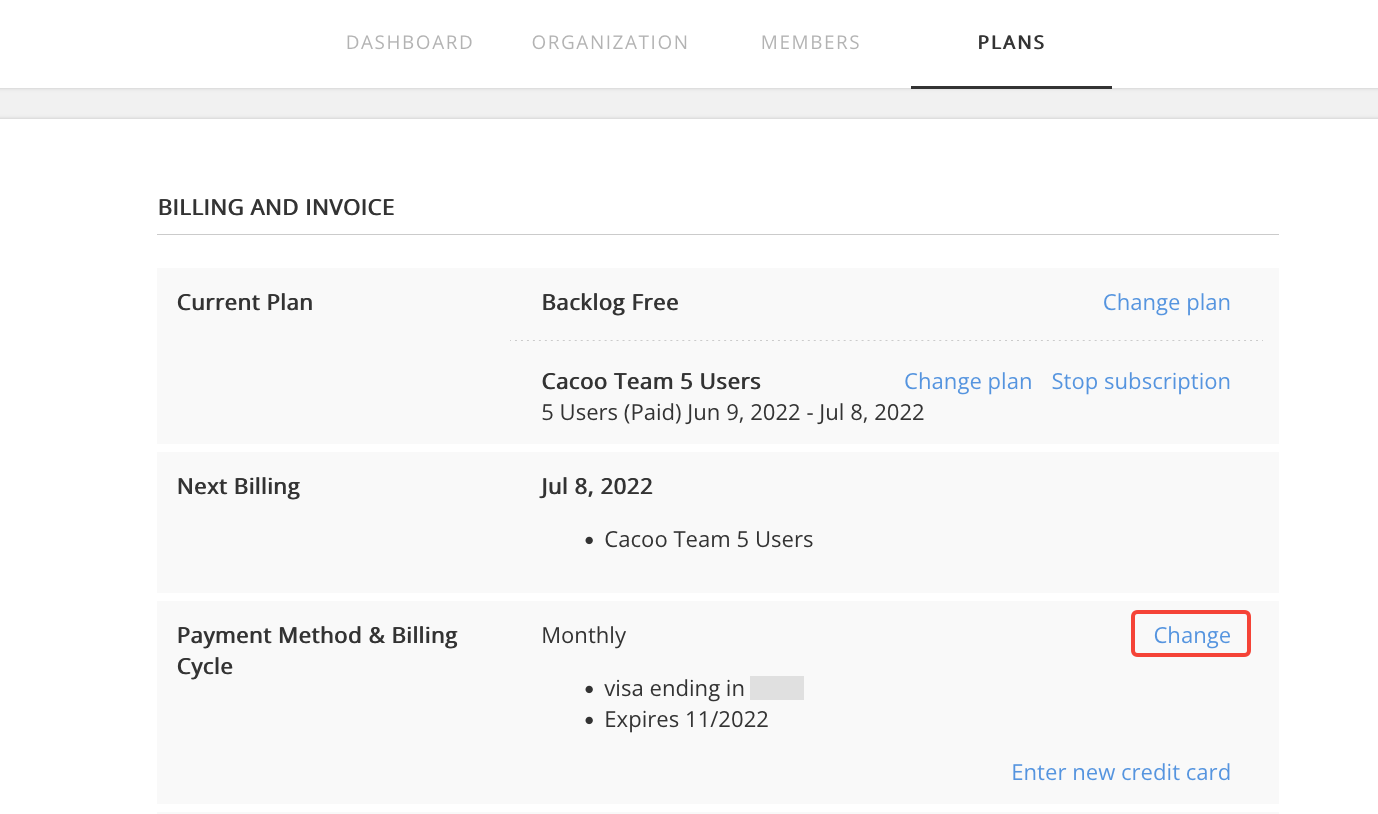Image resolution: width=1378 pixels, height=814 pixels.
Task: Select the Plans tab
Action: pyautogui.click(x=1011, y=43)
